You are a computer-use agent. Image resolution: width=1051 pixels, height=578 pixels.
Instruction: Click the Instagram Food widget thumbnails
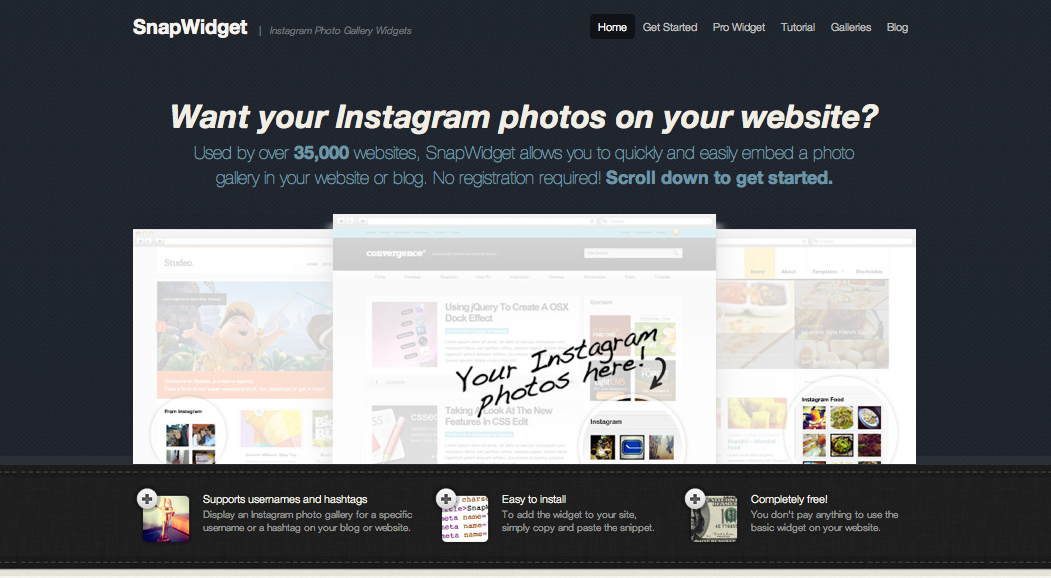(x=841, y=432)
